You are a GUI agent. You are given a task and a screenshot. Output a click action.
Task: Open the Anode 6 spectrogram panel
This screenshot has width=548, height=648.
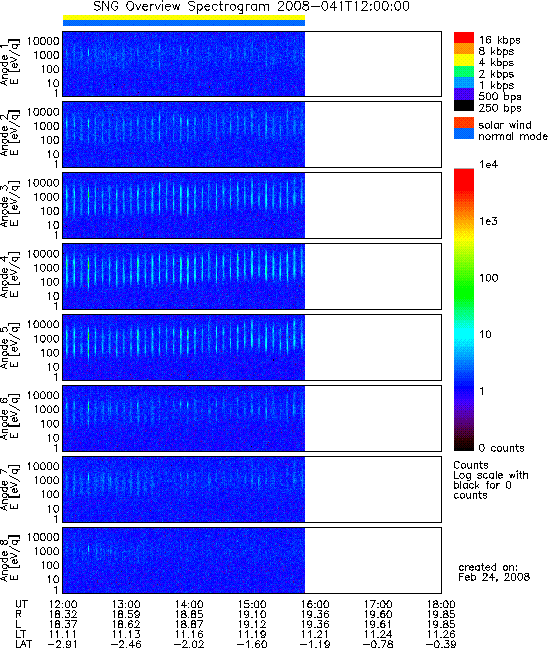click(252, 418)
